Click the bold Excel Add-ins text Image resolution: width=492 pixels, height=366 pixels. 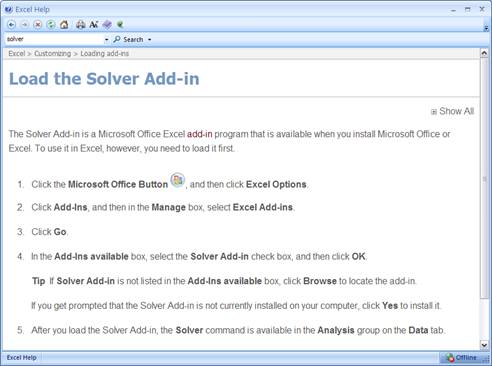coord(263,207)
